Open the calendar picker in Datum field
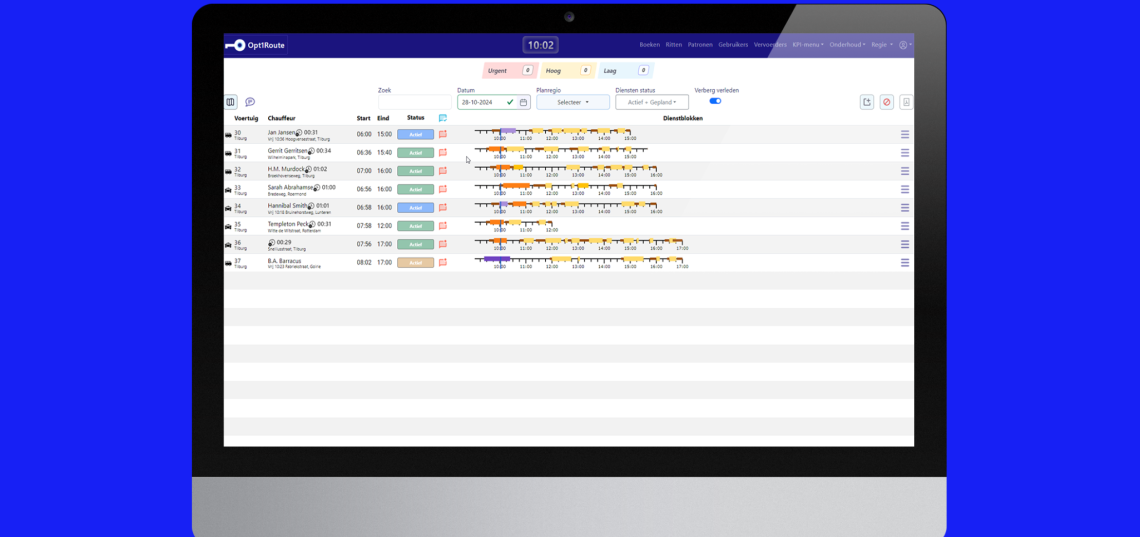1140x537 pixels. click(x=523, y=102)
